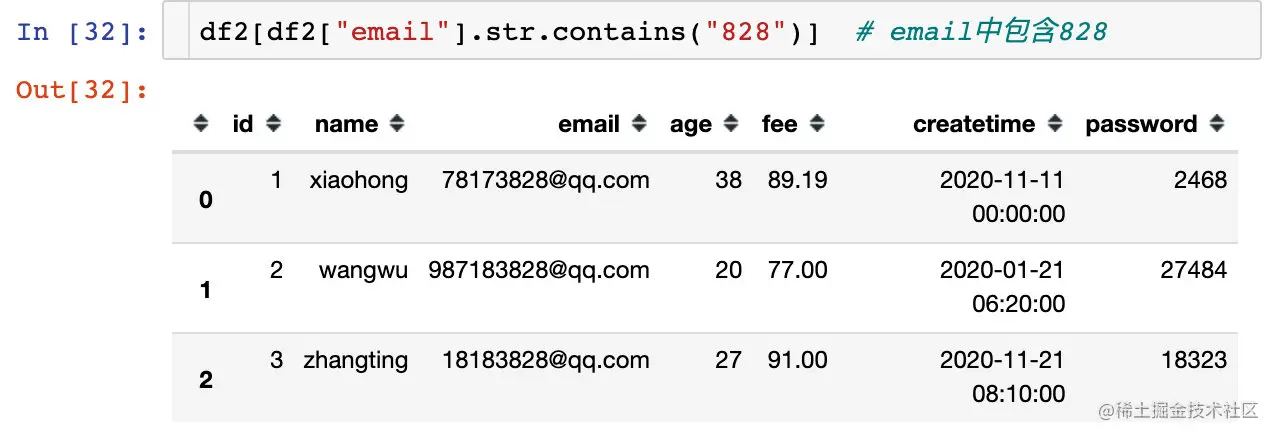Click the 78173828@qq.com email cell
The image size is (1274, 436).
click(x=545, y=180)
